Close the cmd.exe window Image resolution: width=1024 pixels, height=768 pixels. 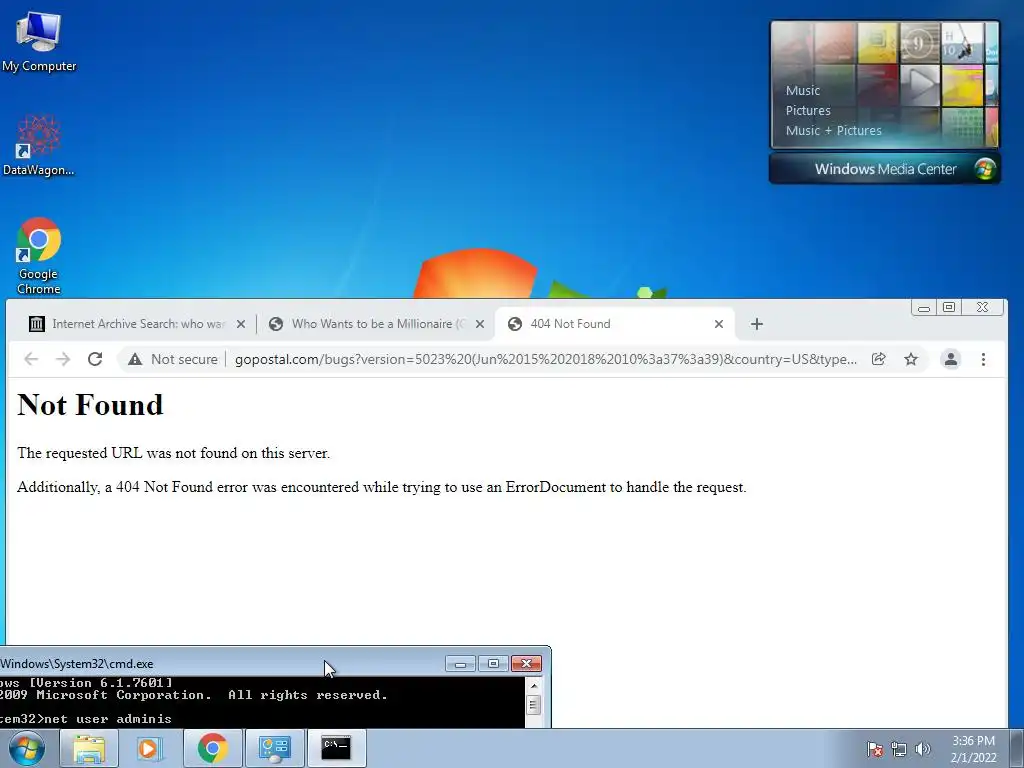[526, 664]
